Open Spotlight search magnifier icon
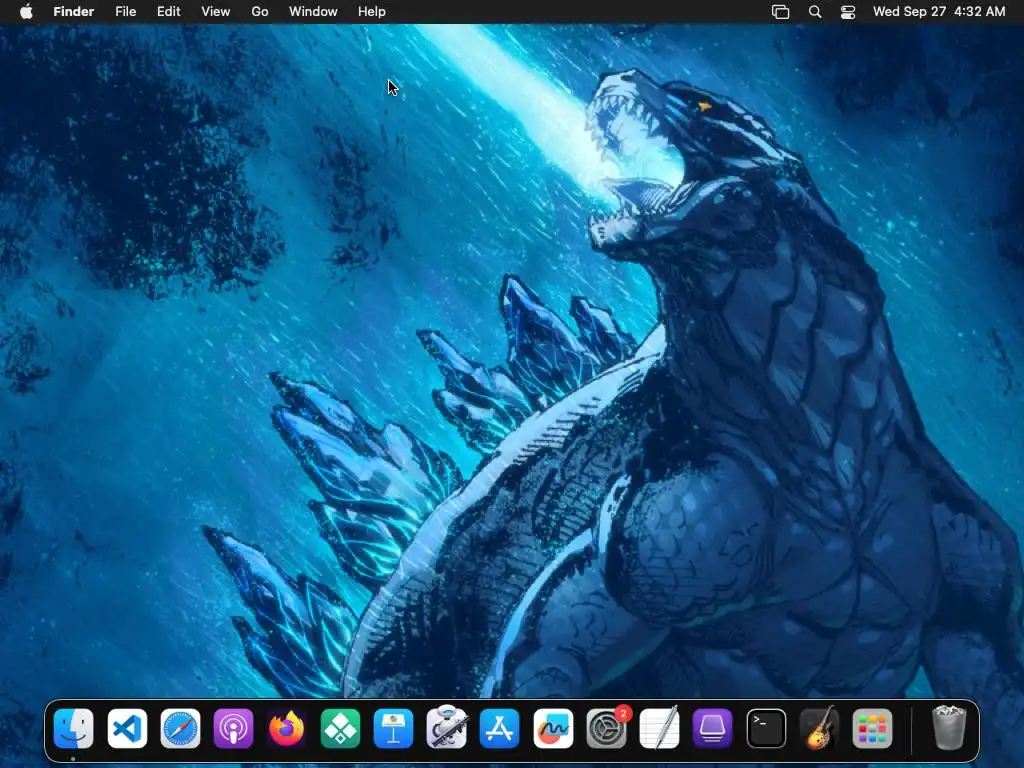The image size is (1024, 768). (815, 12)
